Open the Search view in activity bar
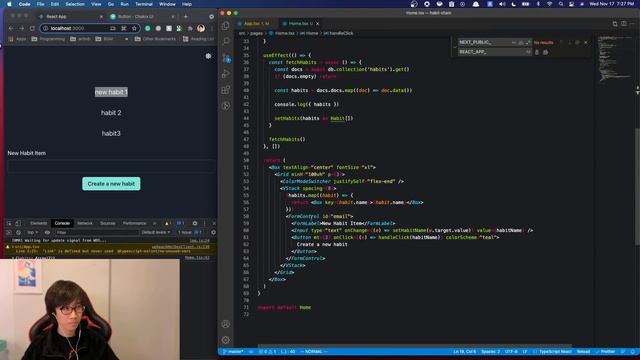 [226, 41]
